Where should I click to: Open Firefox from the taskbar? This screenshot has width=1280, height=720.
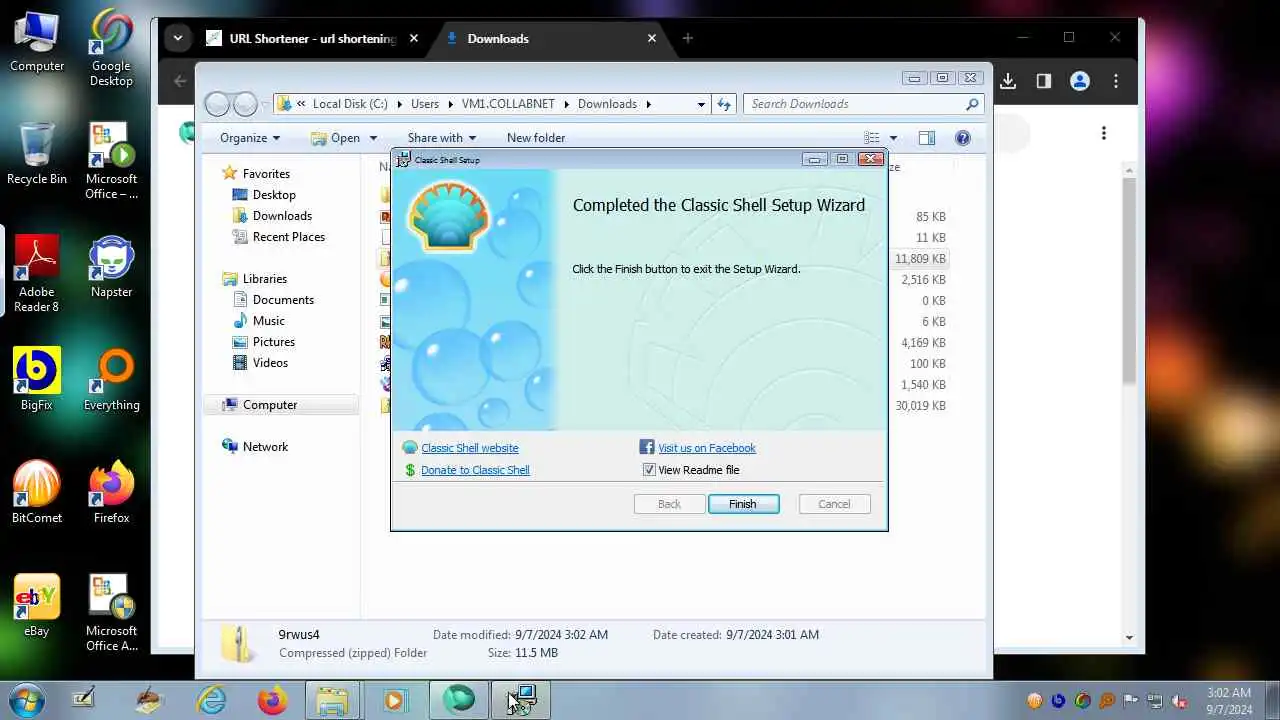(x=272, y=700)
